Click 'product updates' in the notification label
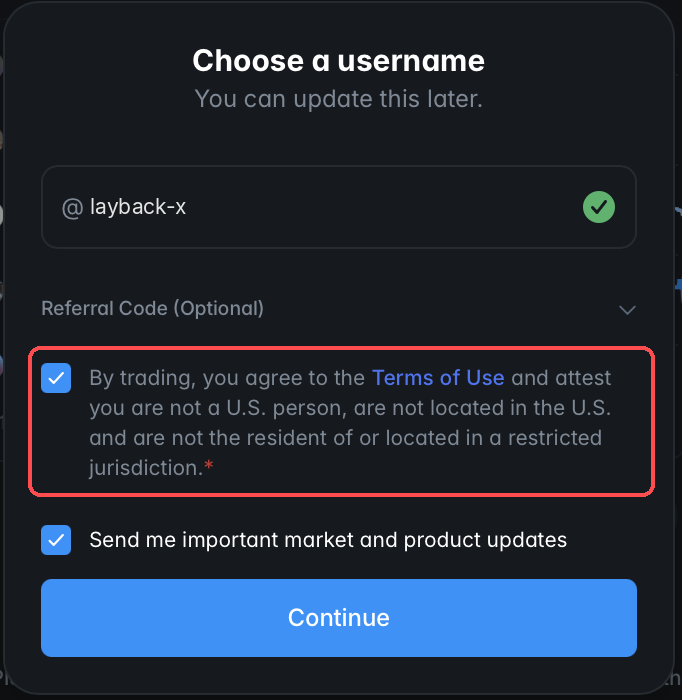This screenshot has width=682, height=700. (485, 540)
